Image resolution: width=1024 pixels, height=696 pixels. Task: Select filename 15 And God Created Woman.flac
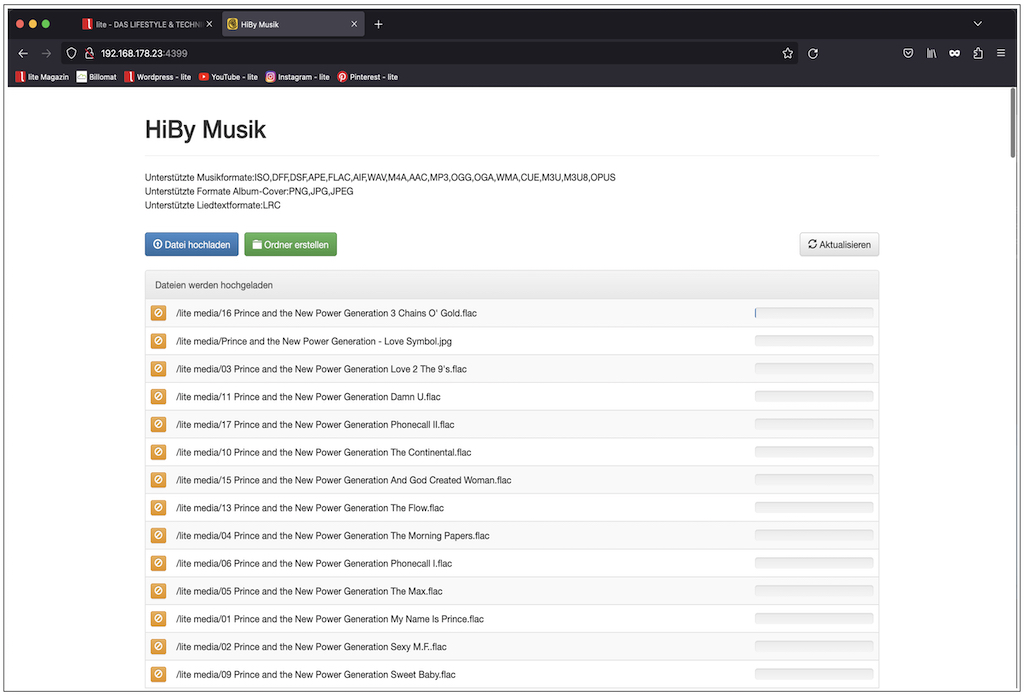(x=344, y=480)
